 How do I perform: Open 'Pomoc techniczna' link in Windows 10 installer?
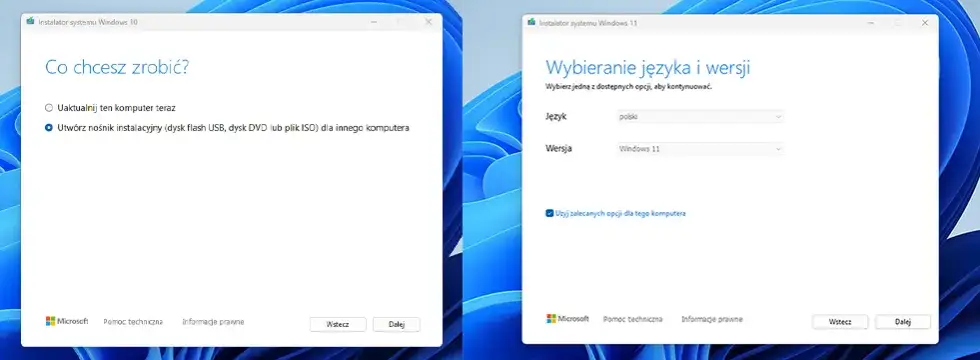133,322
